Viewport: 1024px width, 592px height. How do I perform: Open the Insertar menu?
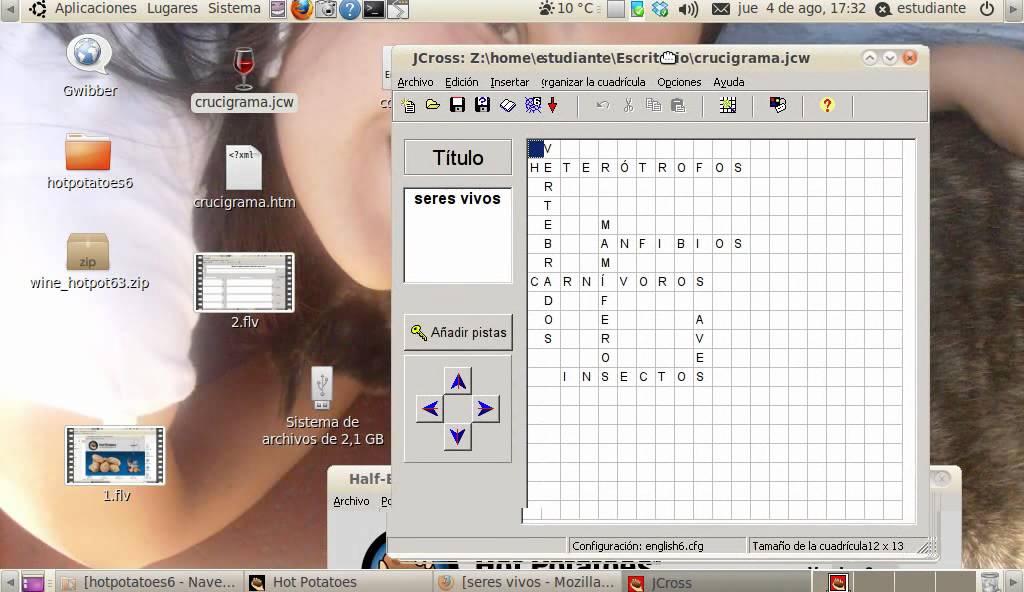point(509,82)
